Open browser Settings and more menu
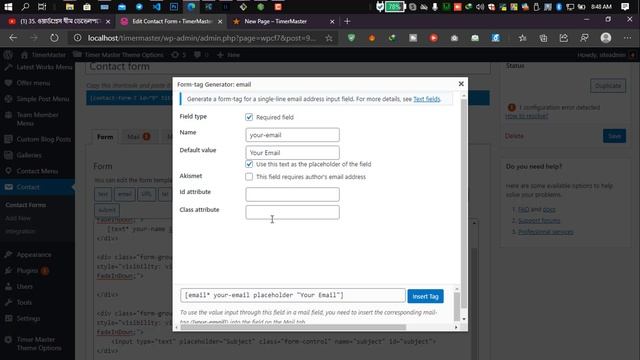This screenshot has width=640, height=360. (x=627, y=38)
